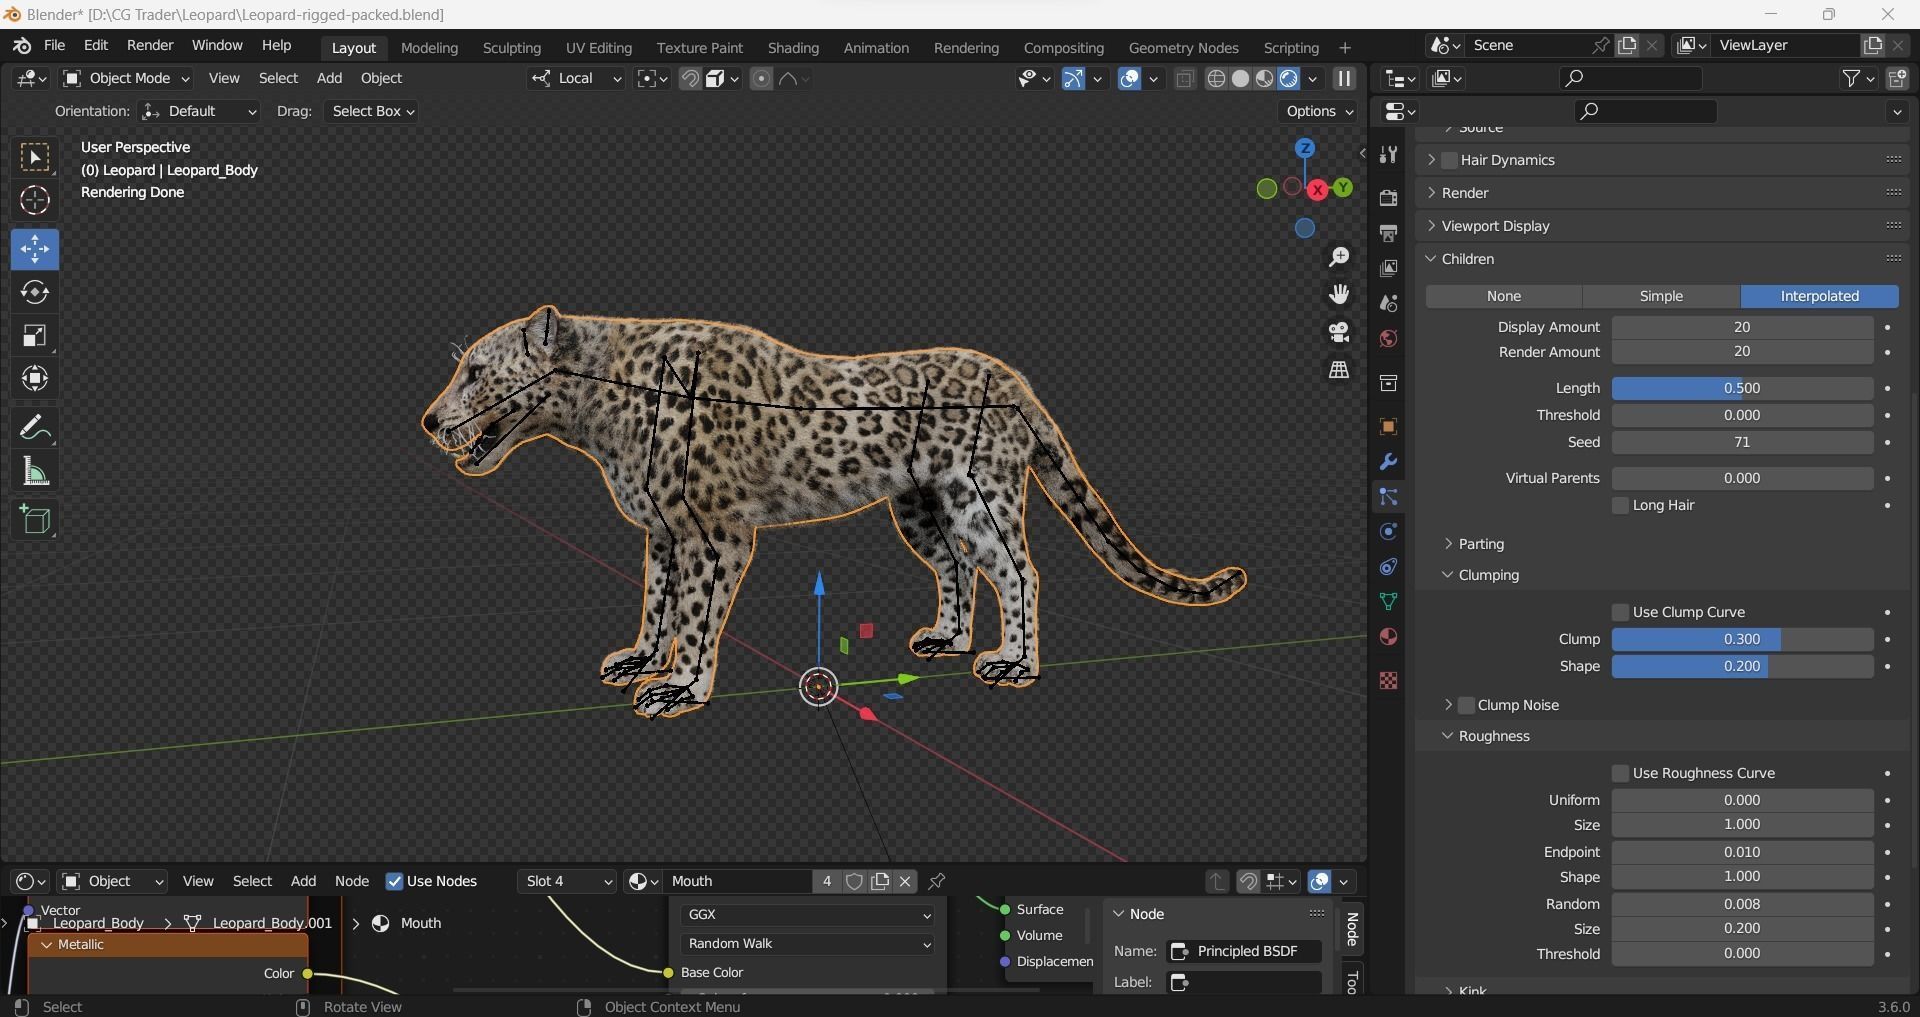Select the Add Cube tool
The image size is (1920, 1017).
(35, 520)
